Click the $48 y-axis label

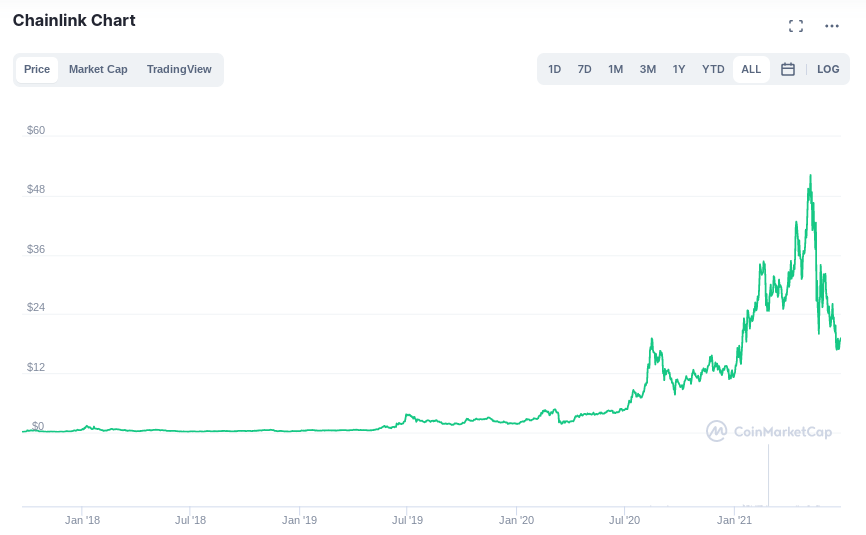[x=36, y=189]
